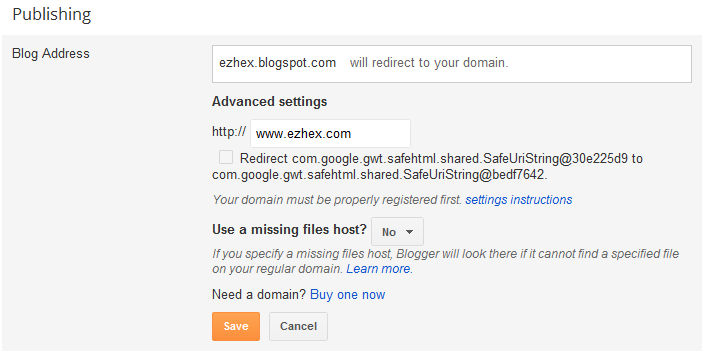This screenshot has height=361, width=705.
Task: Cancel the publishing changes
Action: coord(298,326)
